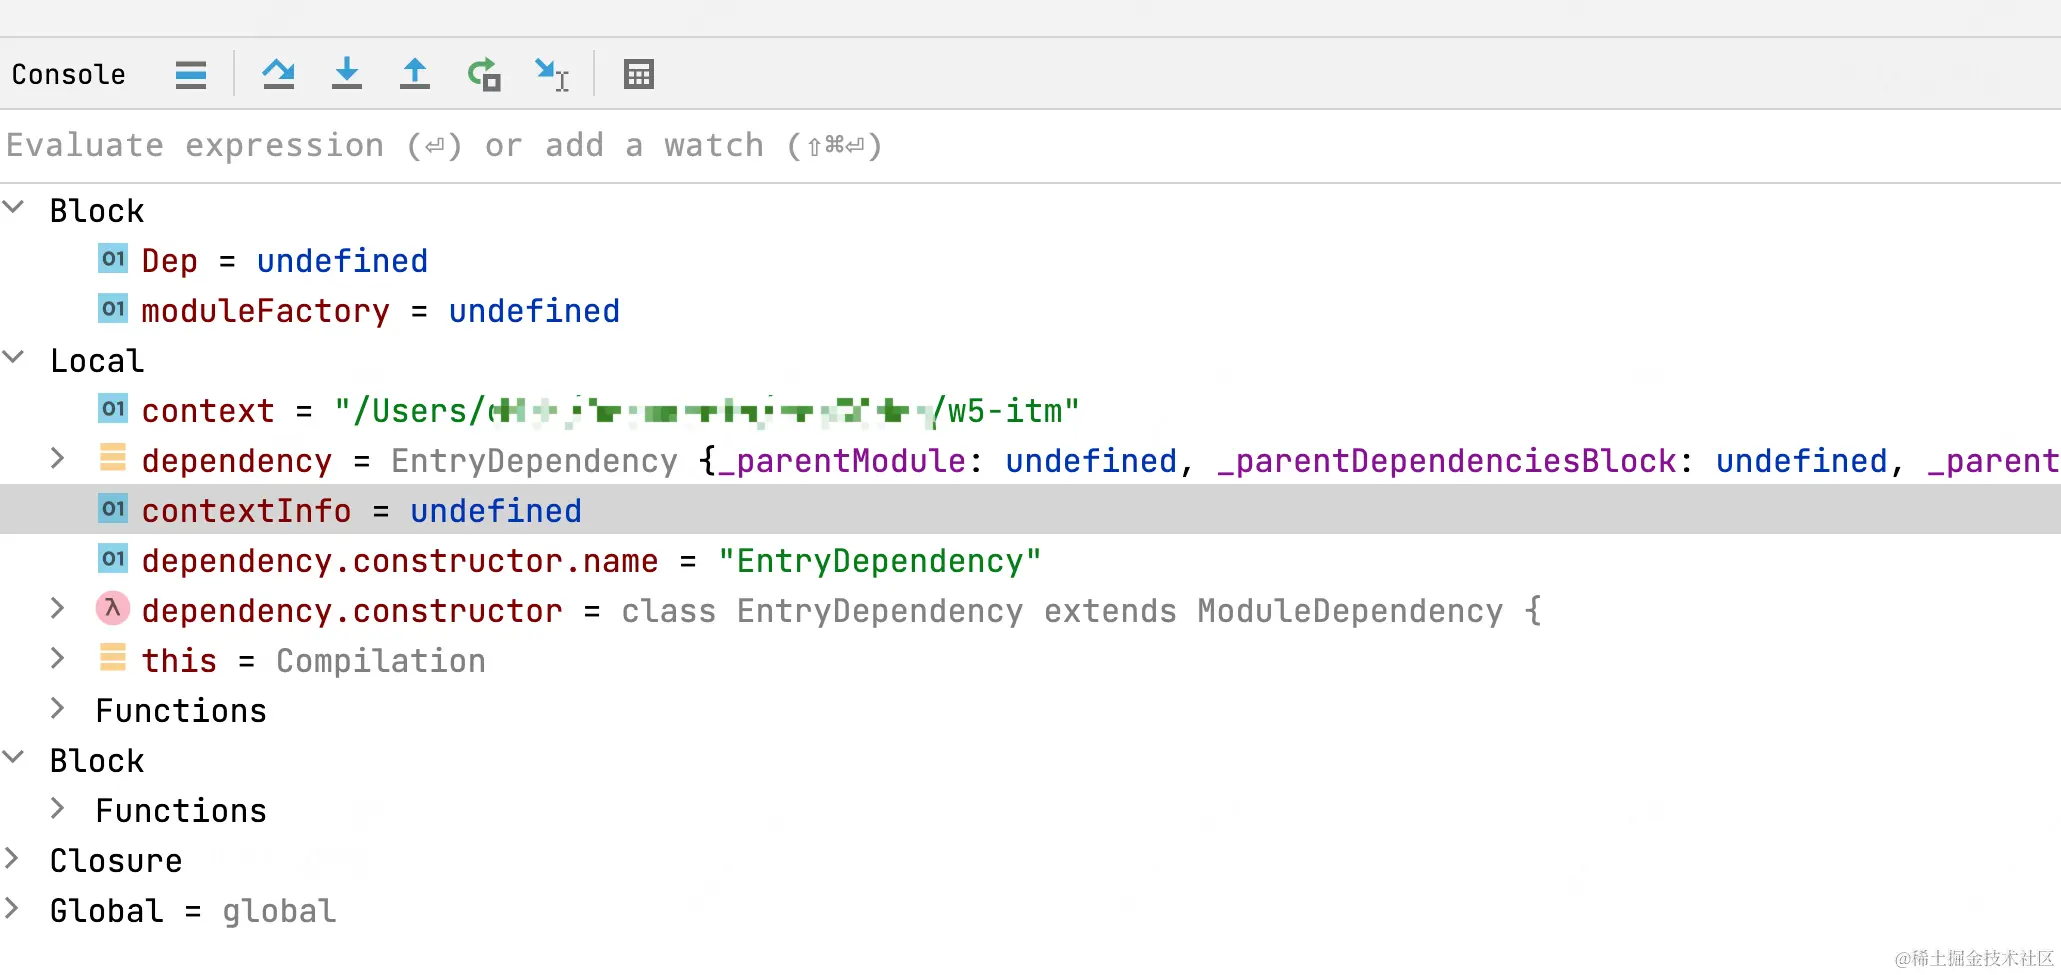Expand the dependency.constructor class node
2061x975 pixels.
[58, 609]
